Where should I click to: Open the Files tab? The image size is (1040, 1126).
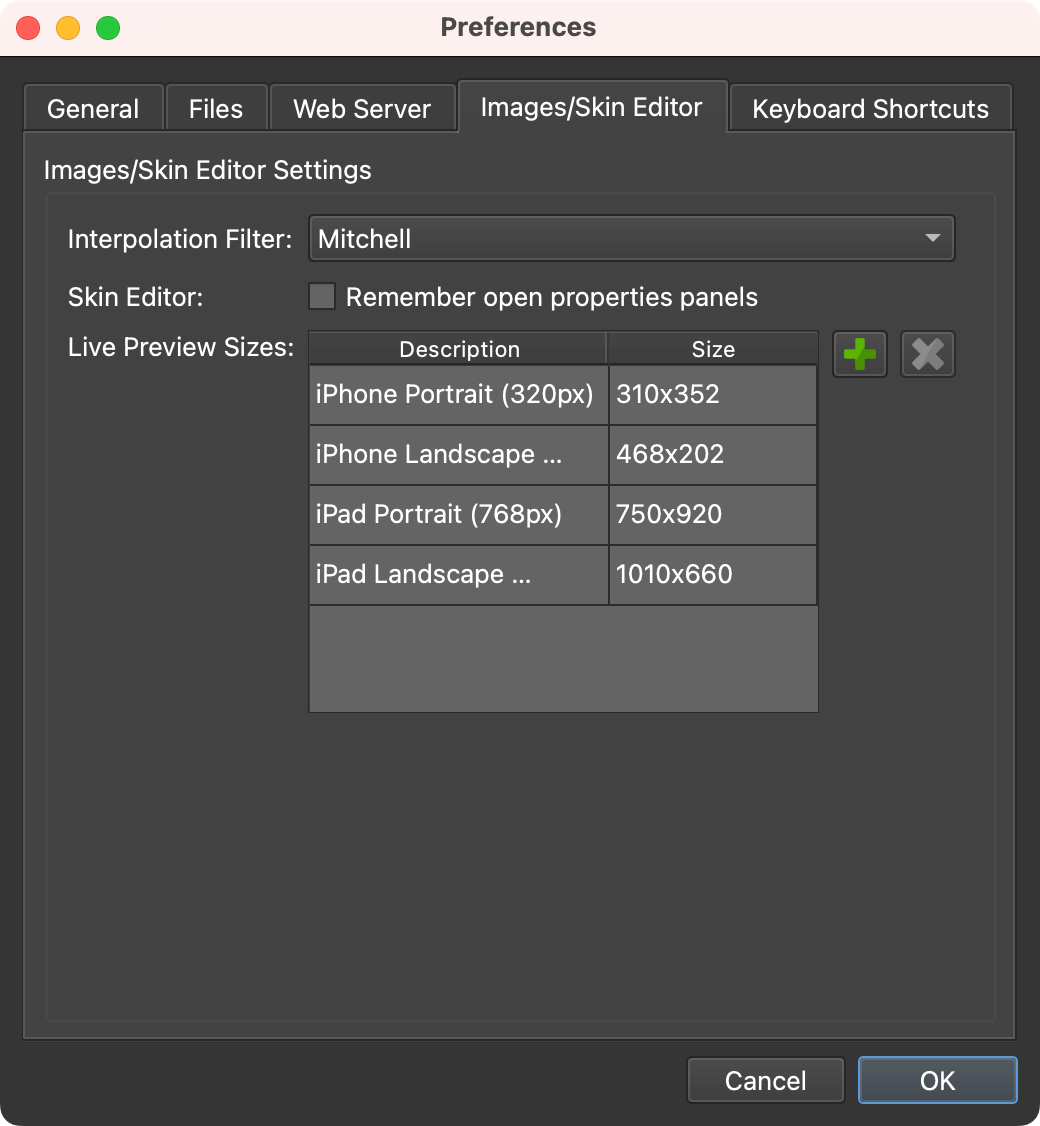[216, 108]
